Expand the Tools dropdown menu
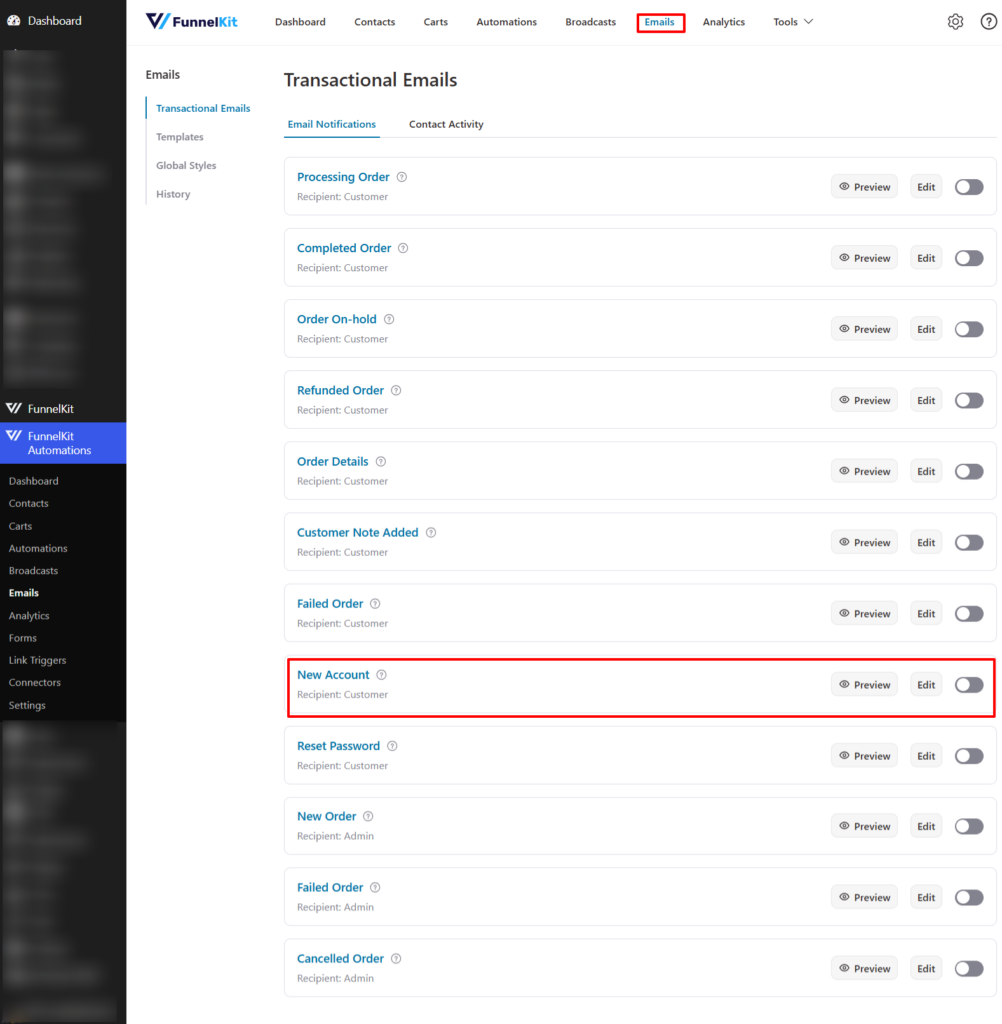1002x1024 pixels. (x=793, y=22)
